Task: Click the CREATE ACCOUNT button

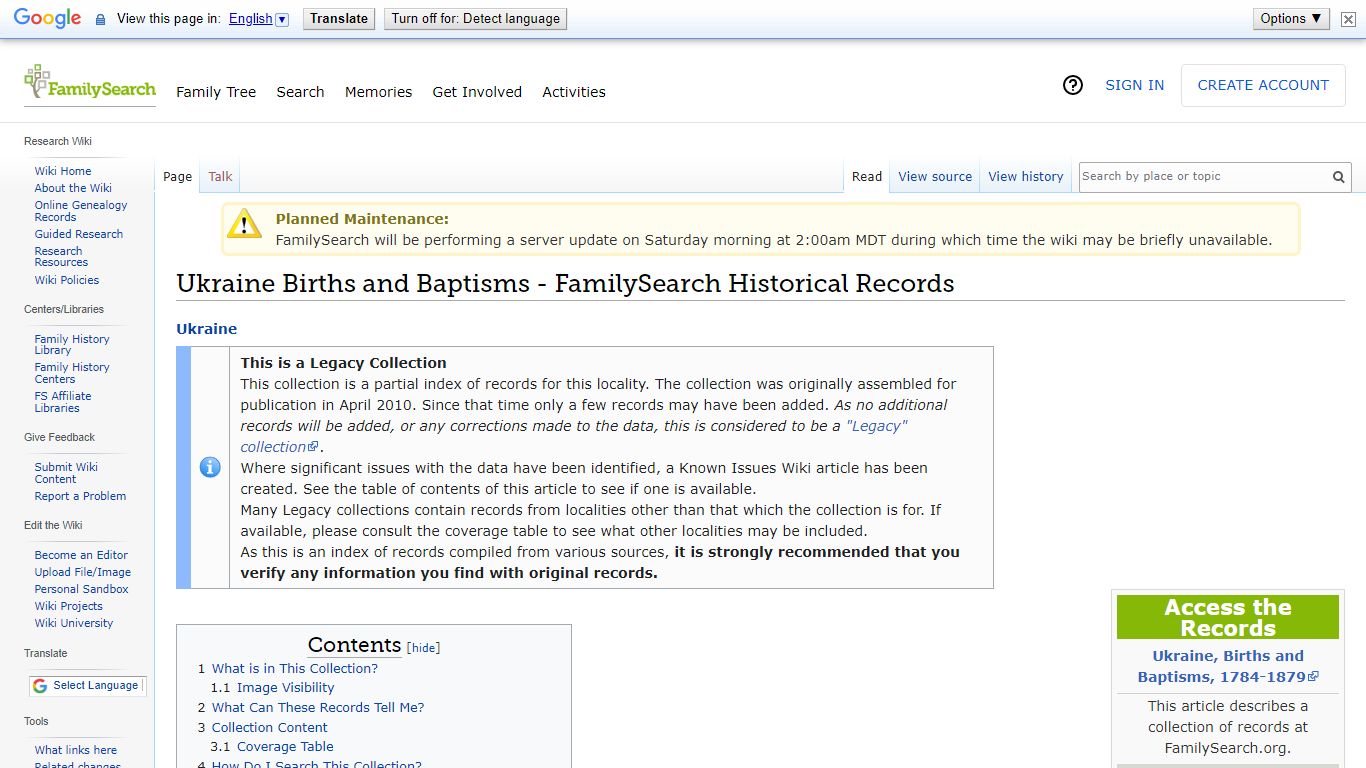Action: coord(1263,85)
